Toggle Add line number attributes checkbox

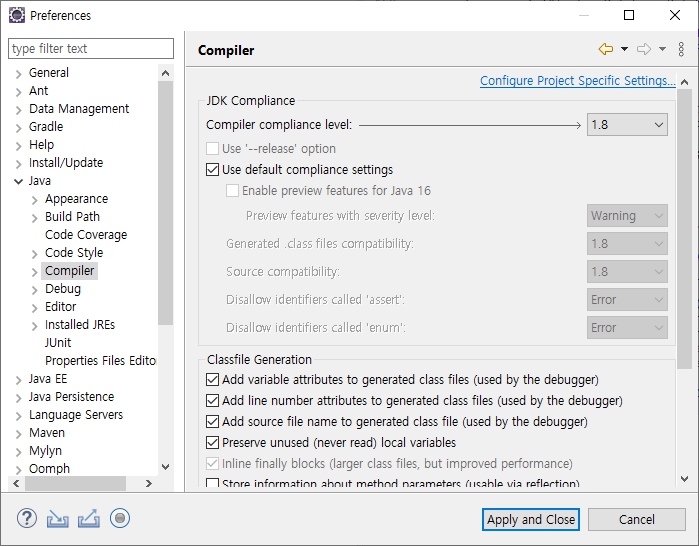click(x=213, y=401)
